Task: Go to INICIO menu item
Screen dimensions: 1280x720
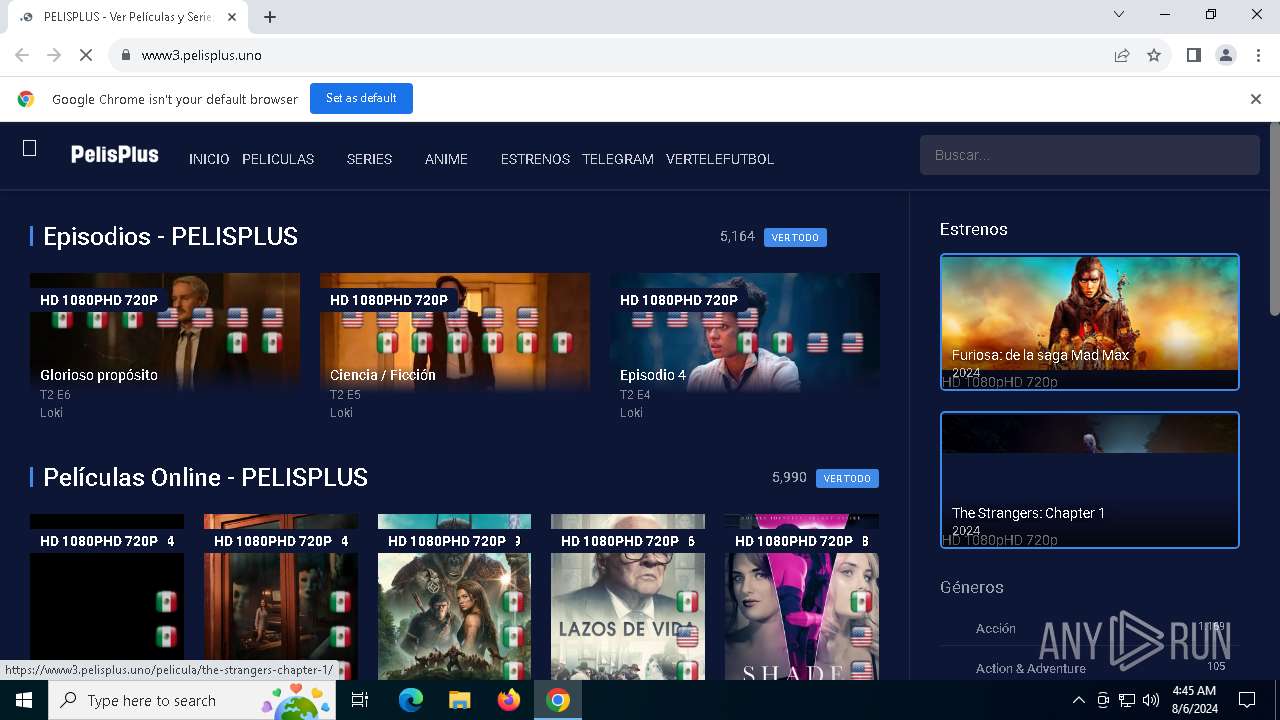Action: tap(209, 159)
